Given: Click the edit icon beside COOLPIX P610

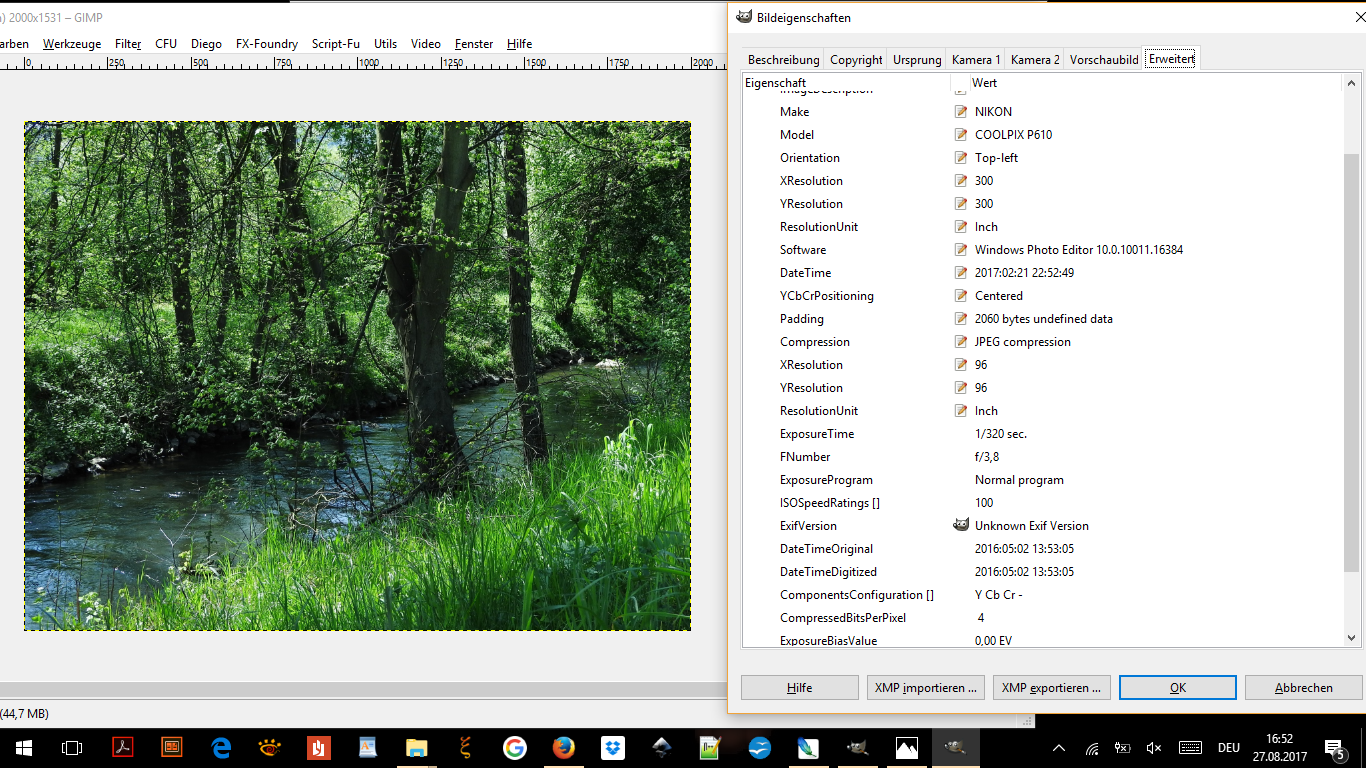Looking at the screenshot, I should [x=961, y=135].
